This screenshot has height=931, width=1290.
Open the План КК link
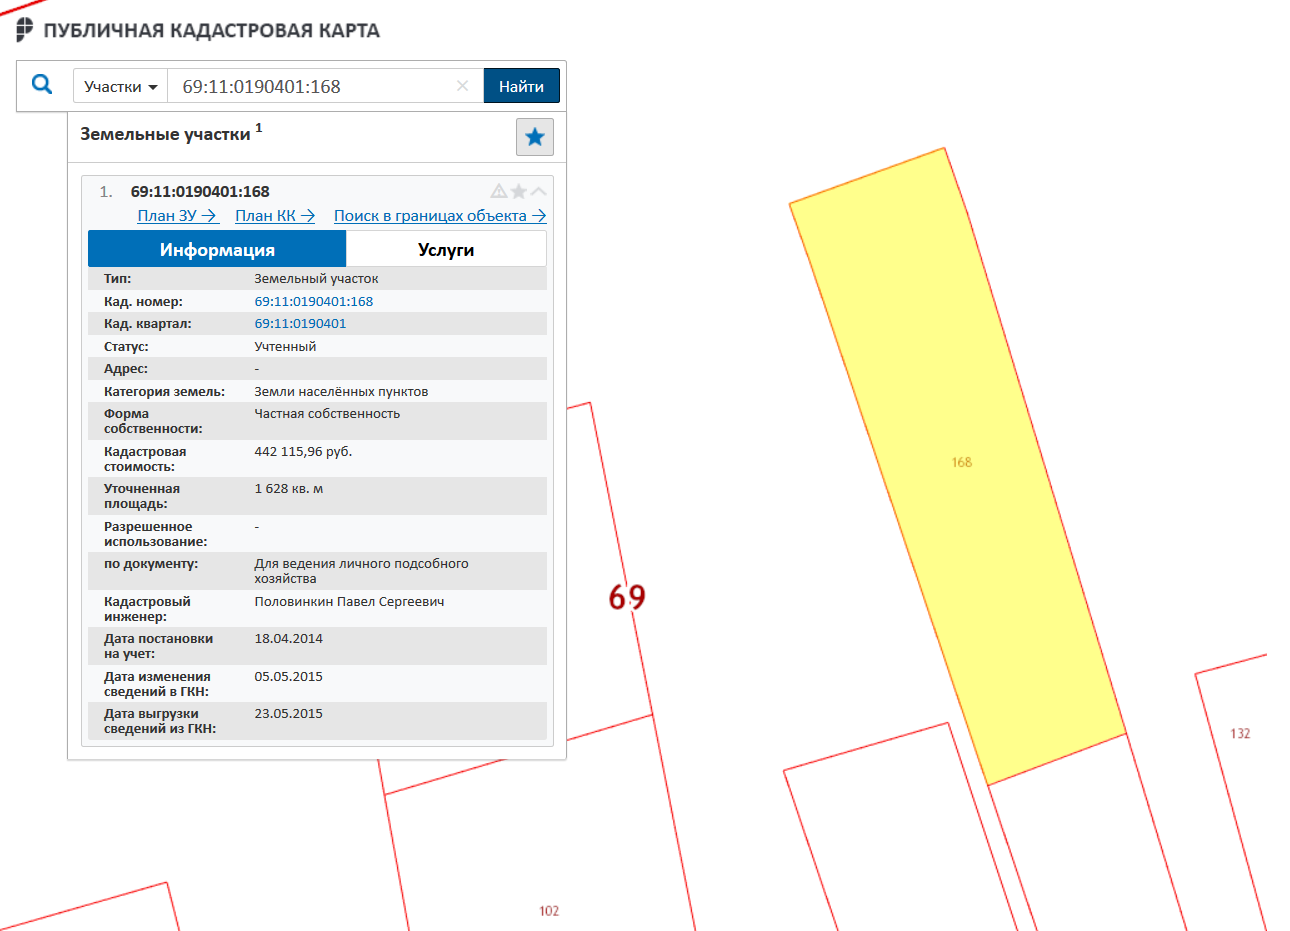coord(275,216)
